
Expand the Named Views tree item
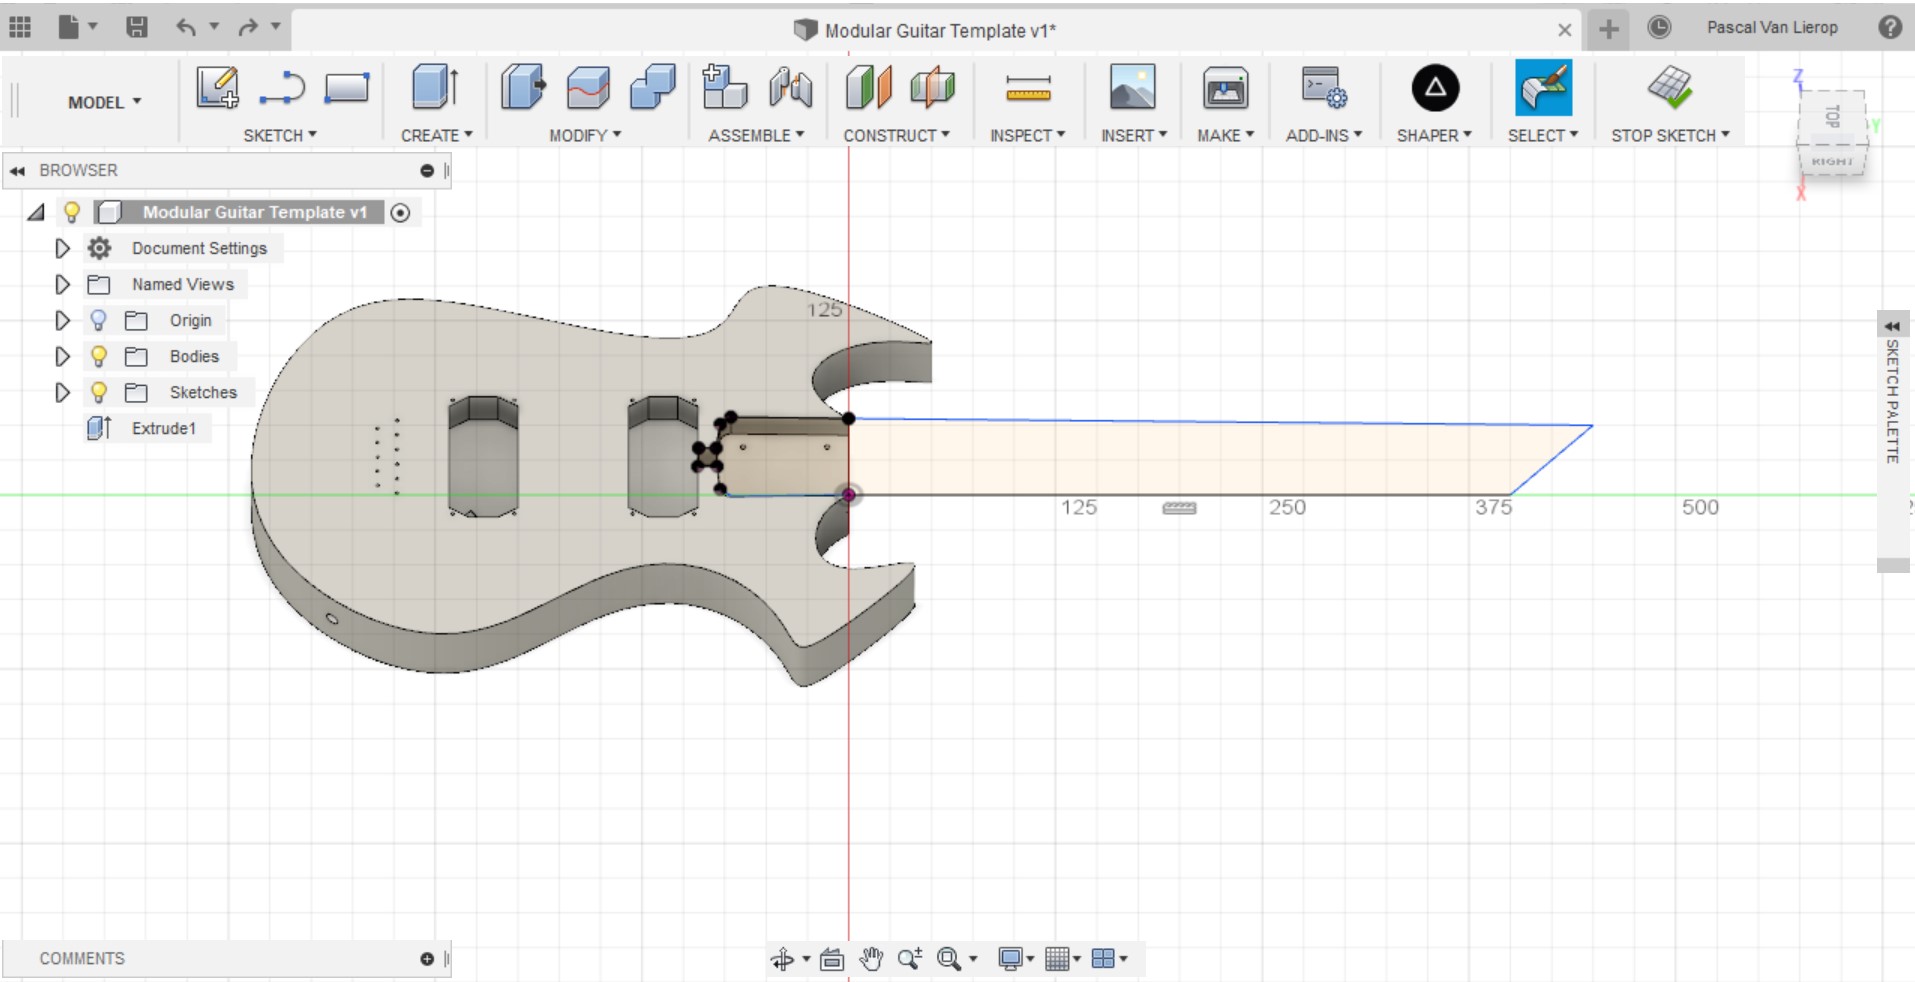62,284
